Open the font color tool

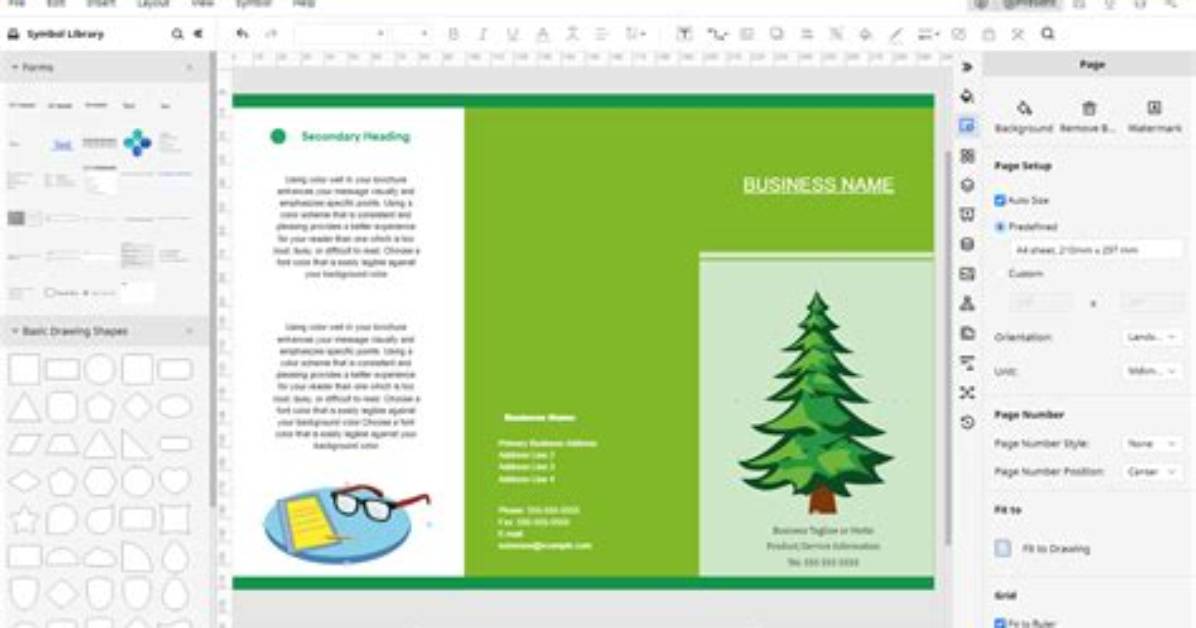542,34
